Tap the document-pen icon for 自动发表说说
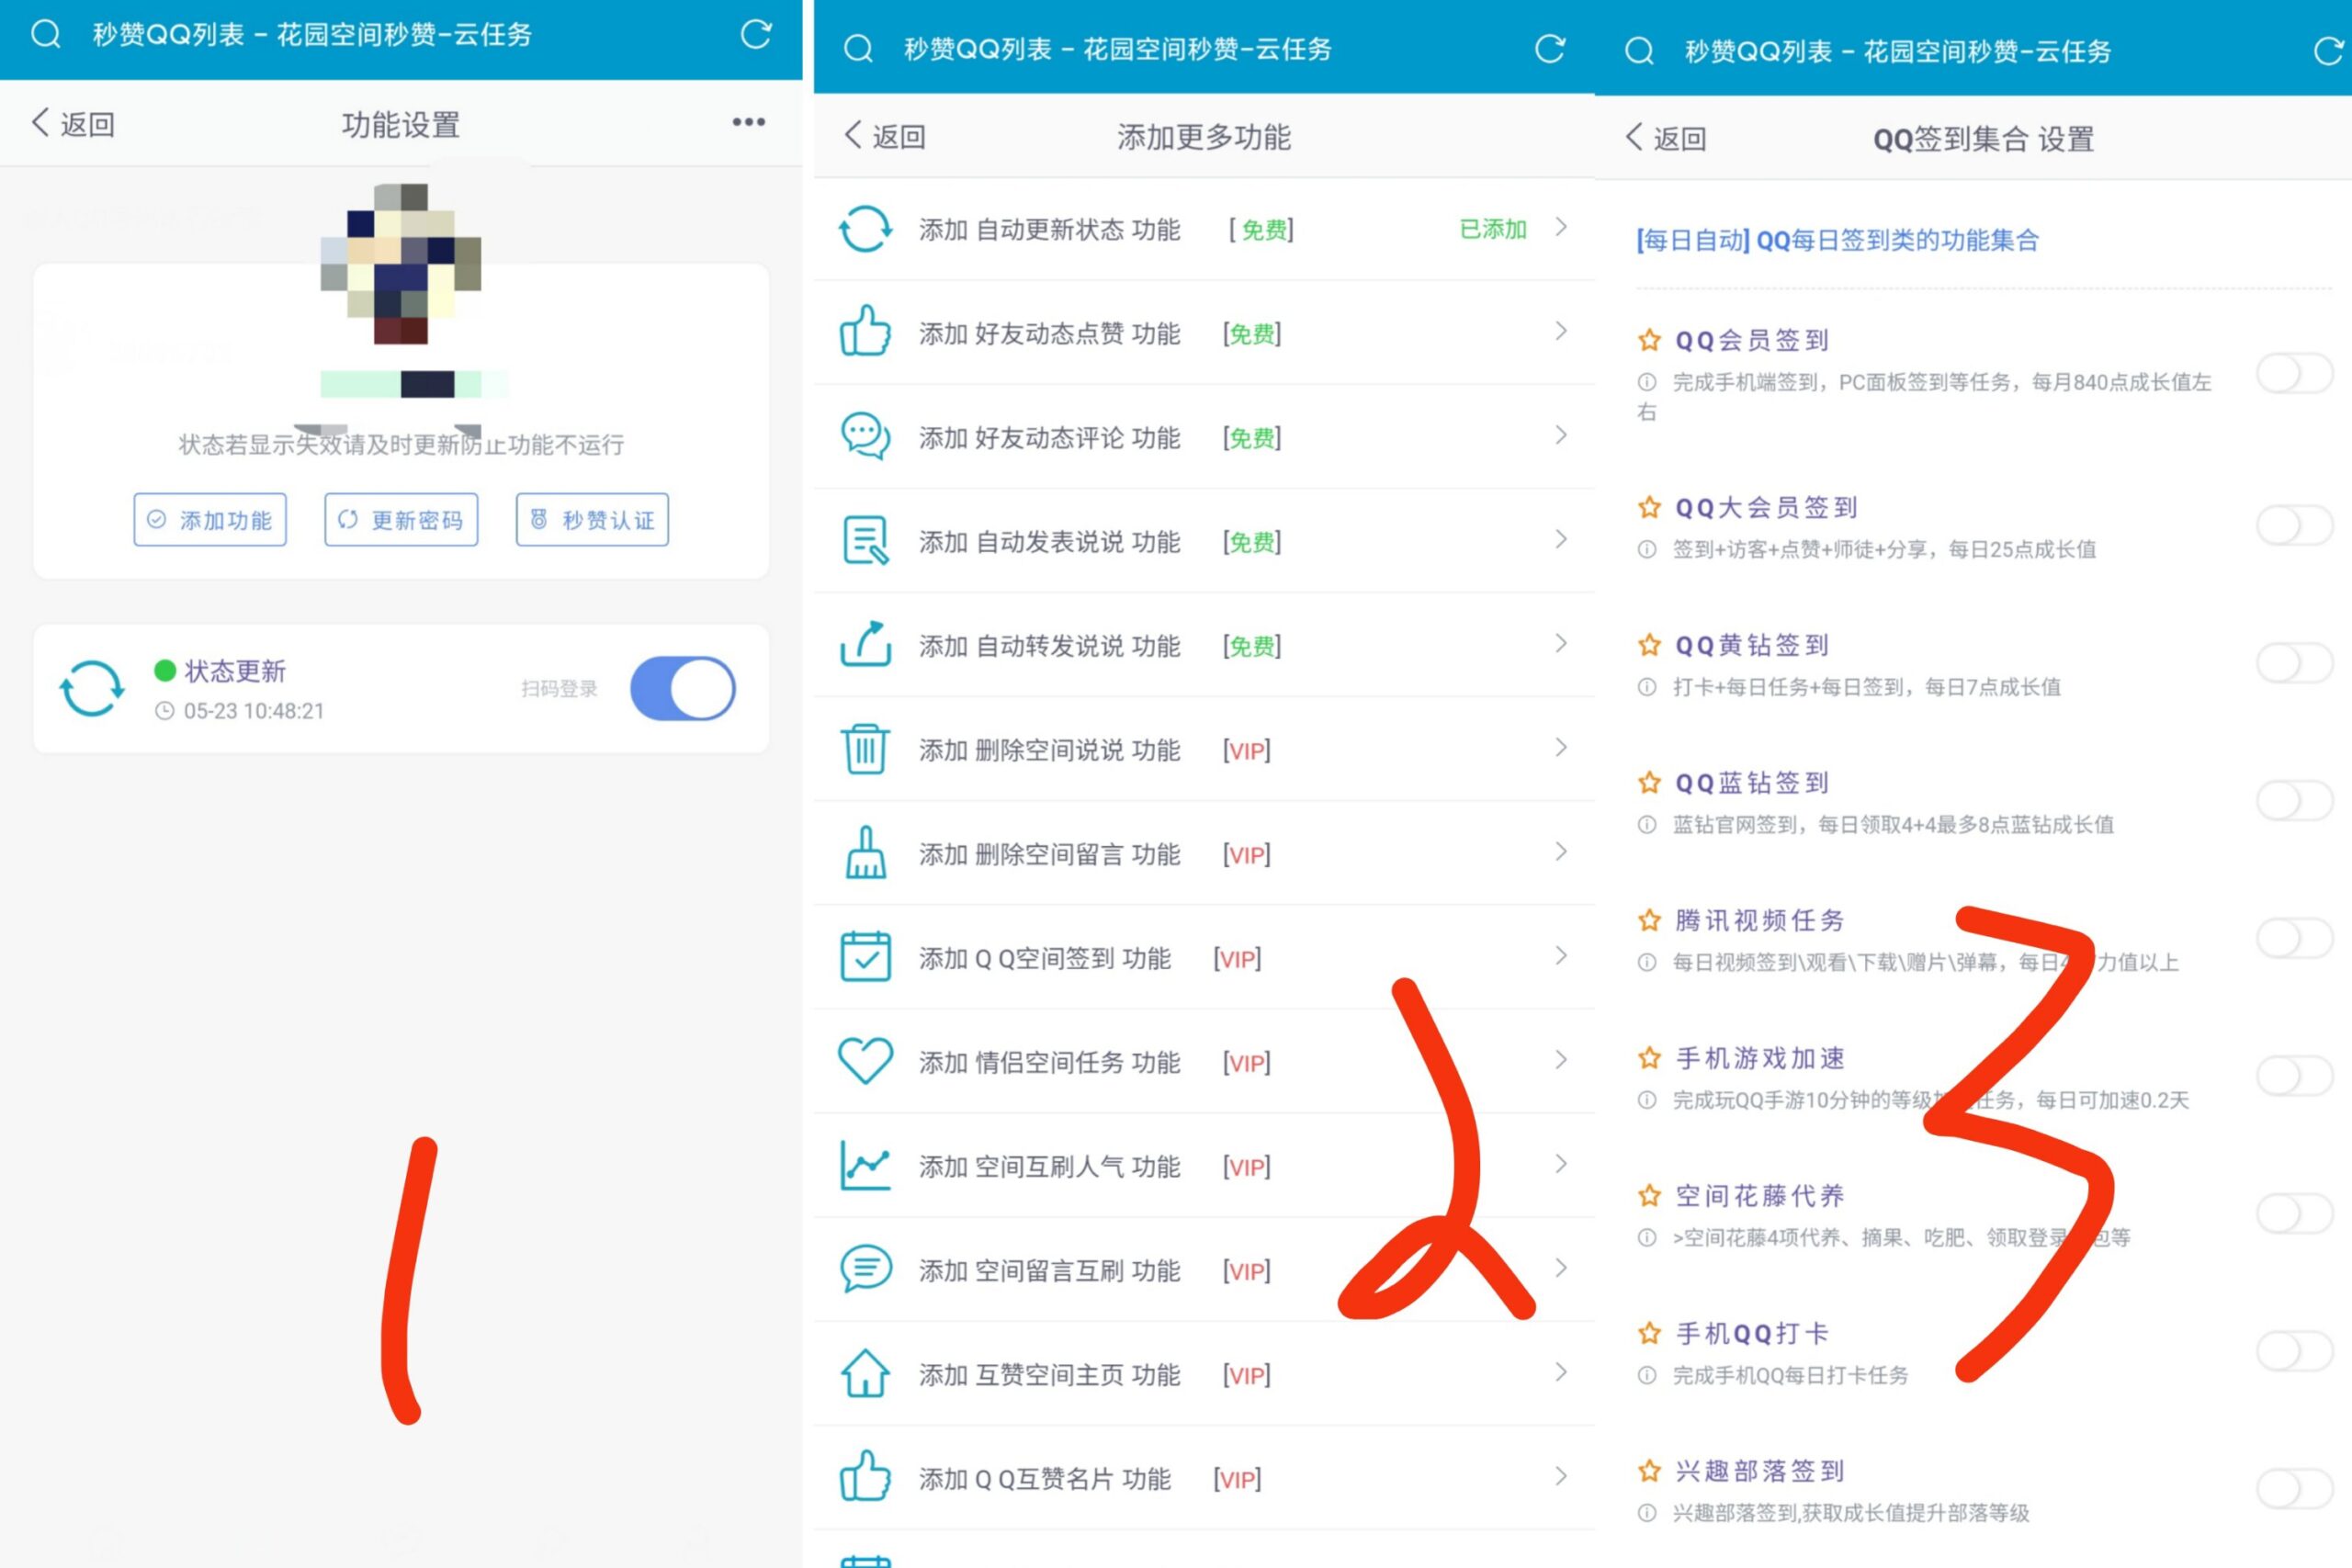The width and height of the screenshot is (2352, 1568). click(865, 540)
